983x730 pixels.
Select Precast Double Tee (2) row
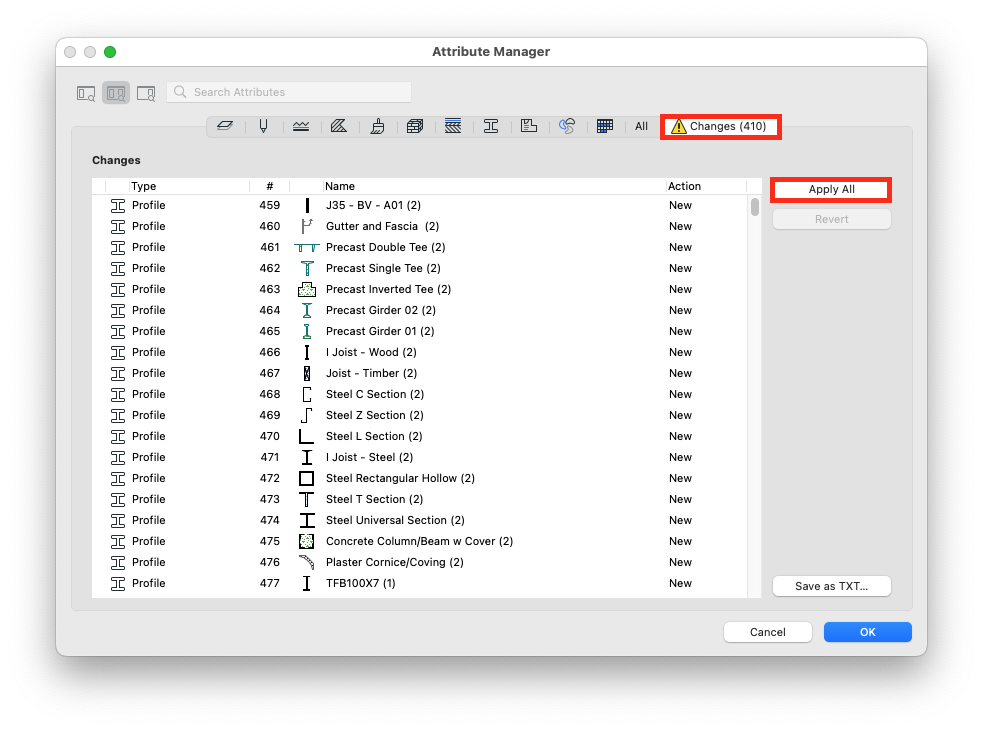click(x=420, y=247)
